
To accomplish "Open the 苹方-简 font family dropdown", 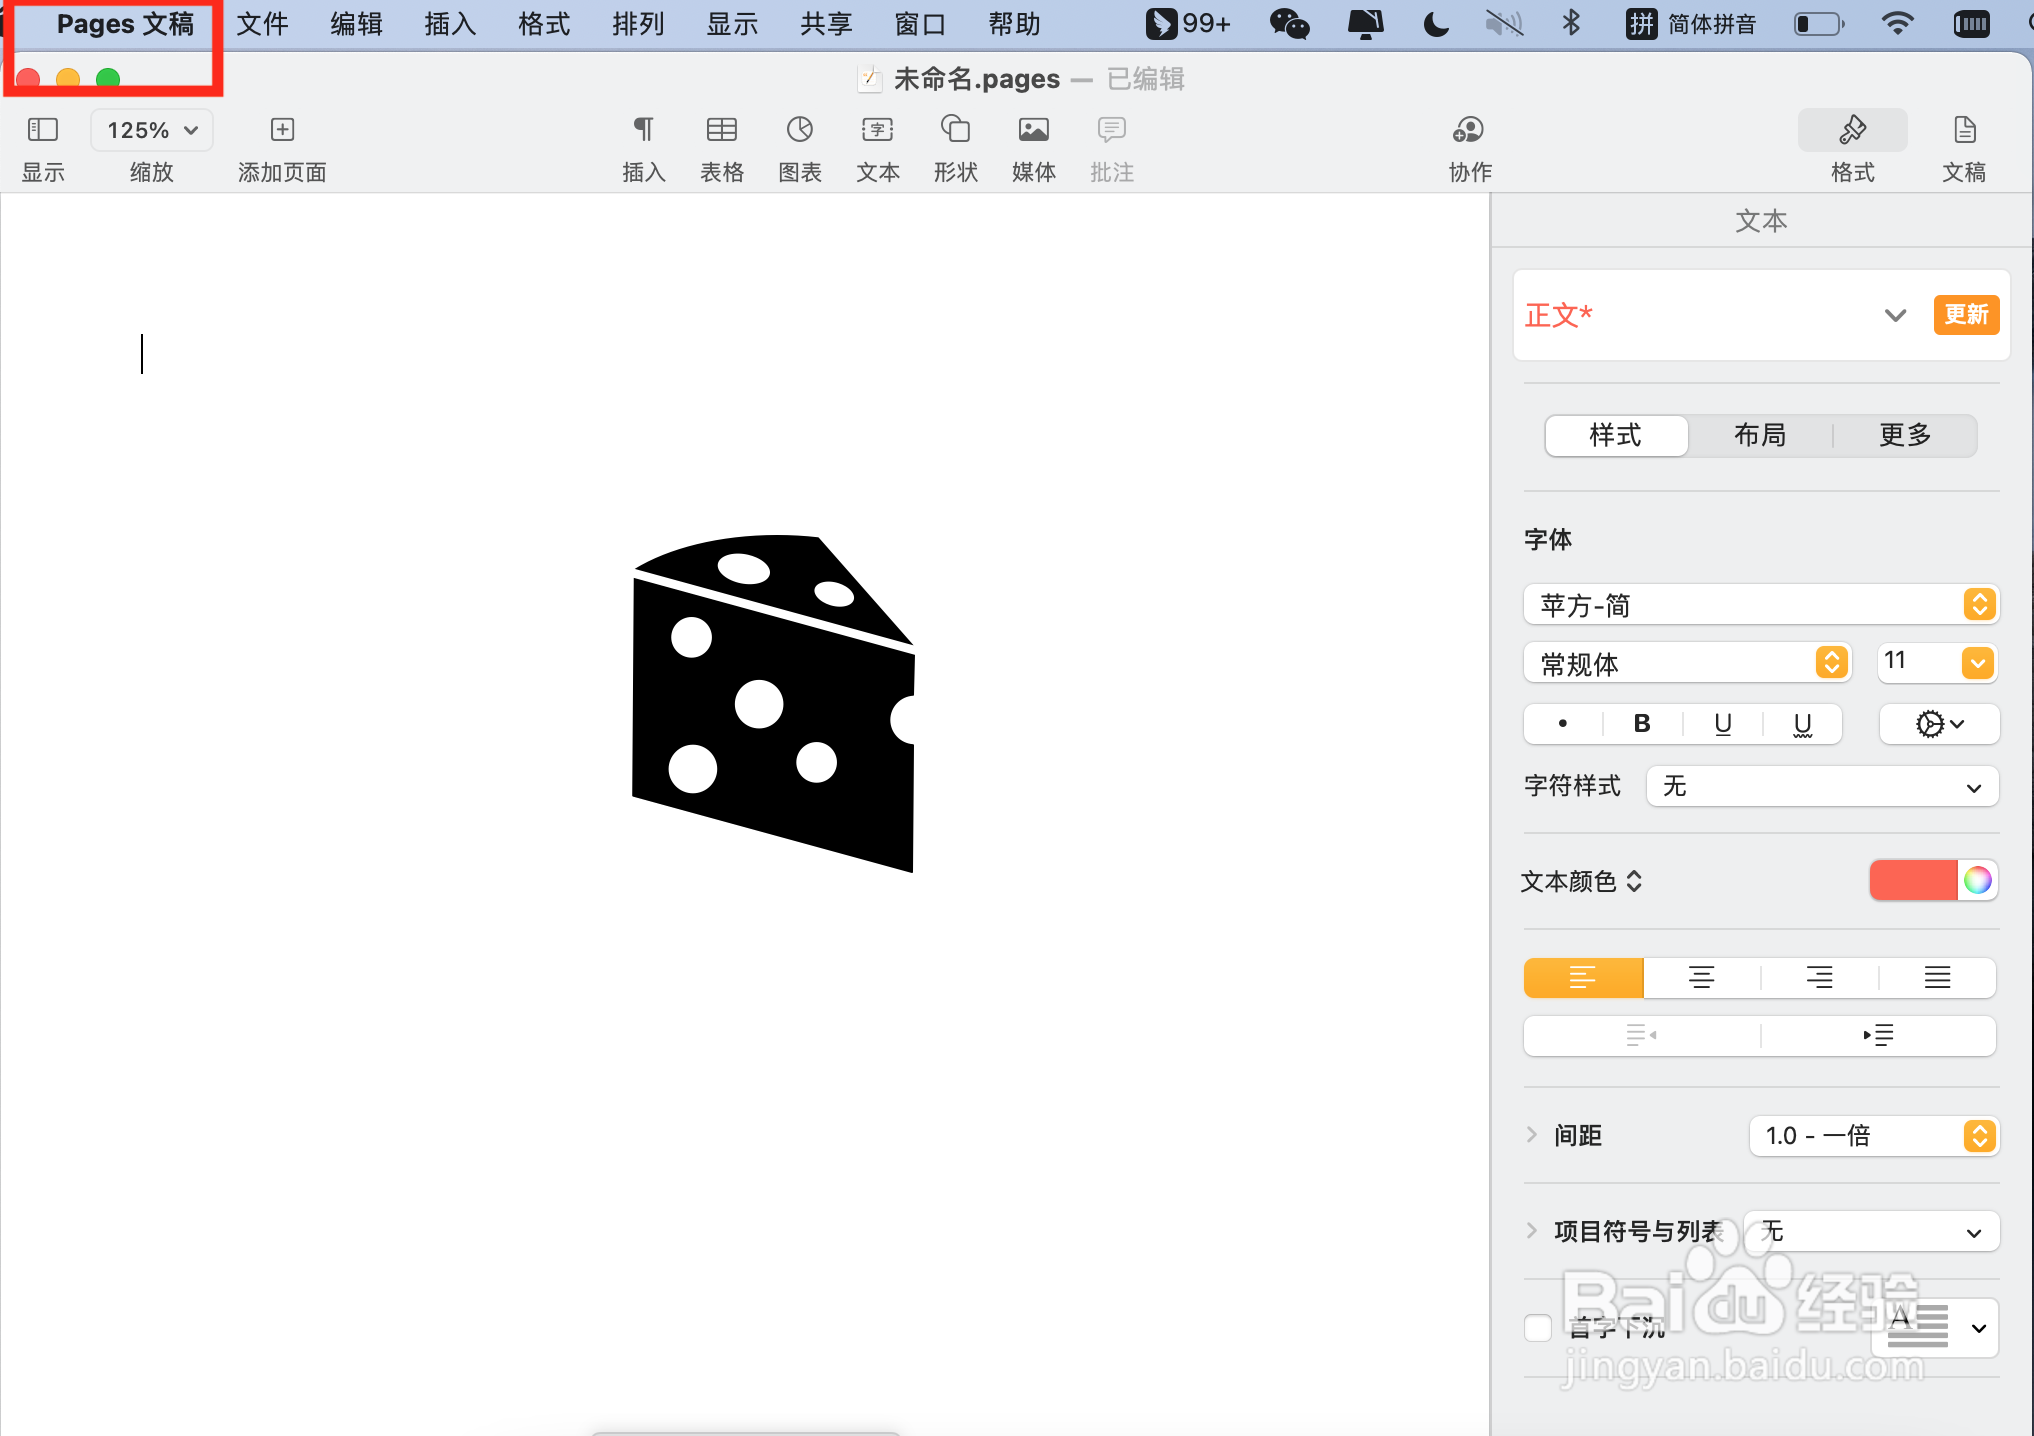I will click(1761, 604).
